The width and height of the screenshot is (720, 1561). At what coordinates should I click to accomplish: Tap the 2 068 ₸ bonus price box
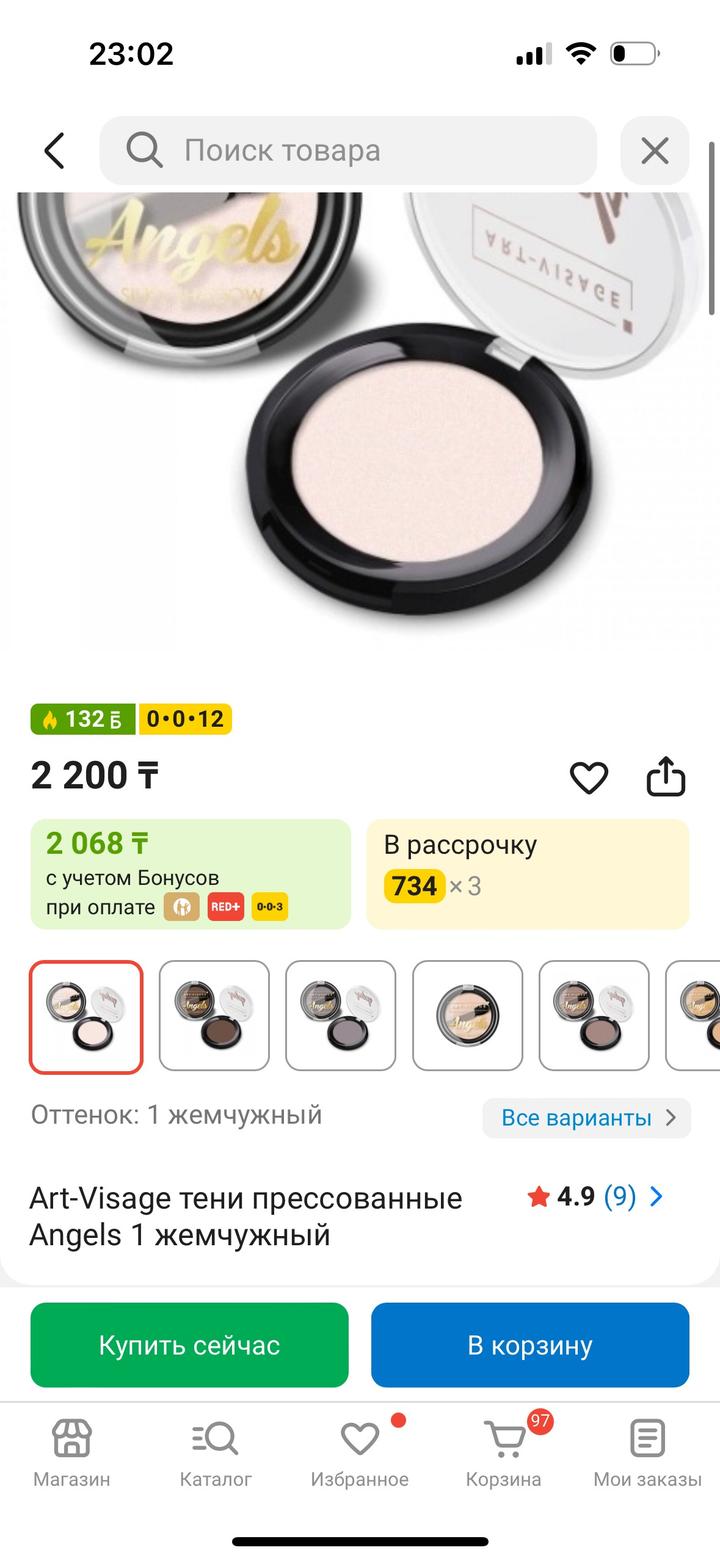(x=191, y=874)
